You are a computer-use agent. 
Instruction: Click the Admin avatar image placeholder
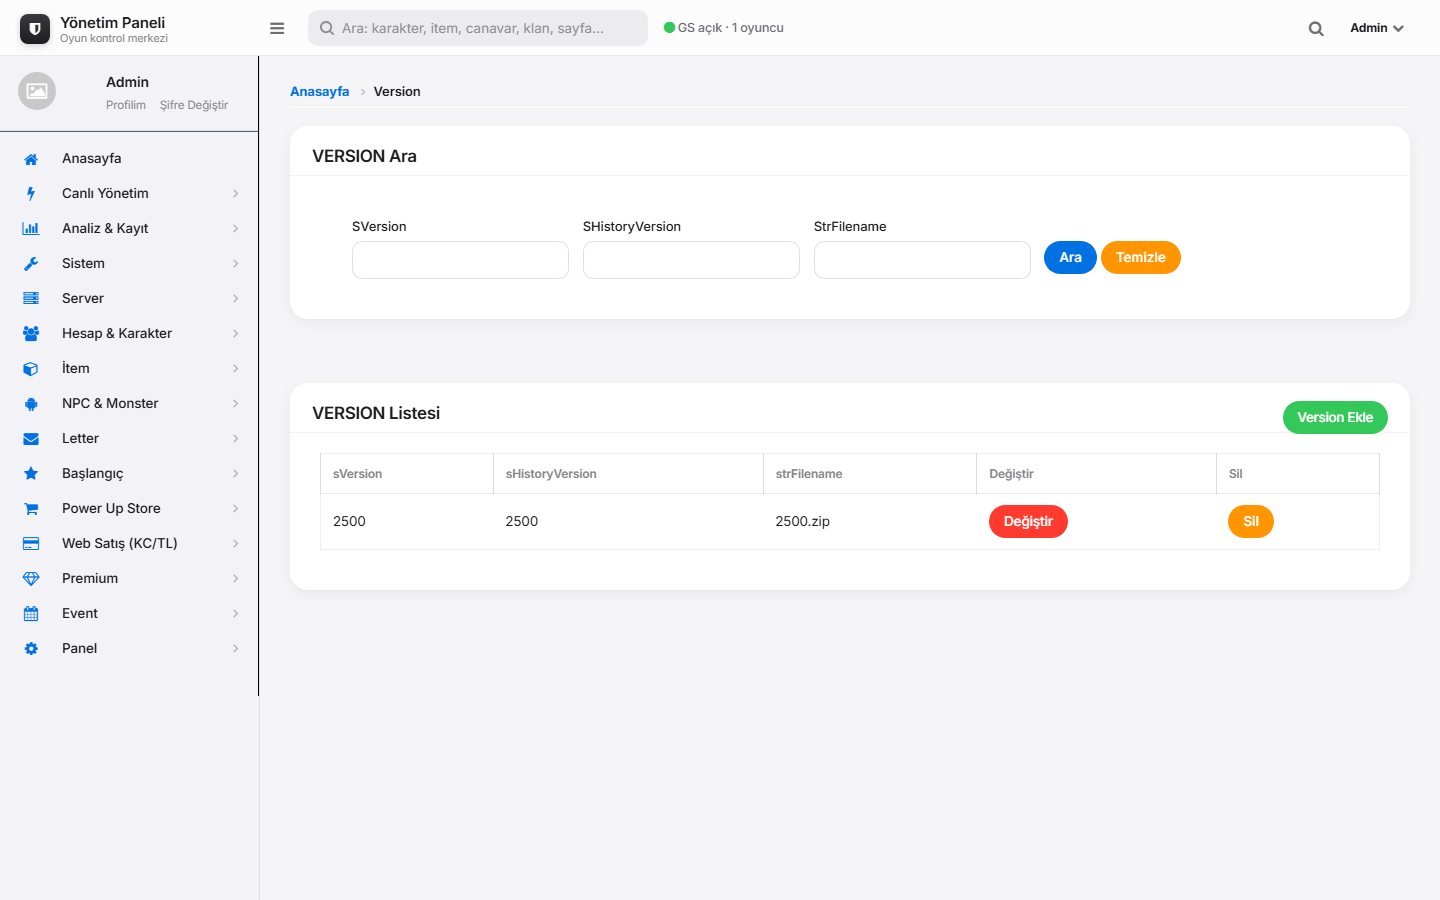tap(37, 91)
